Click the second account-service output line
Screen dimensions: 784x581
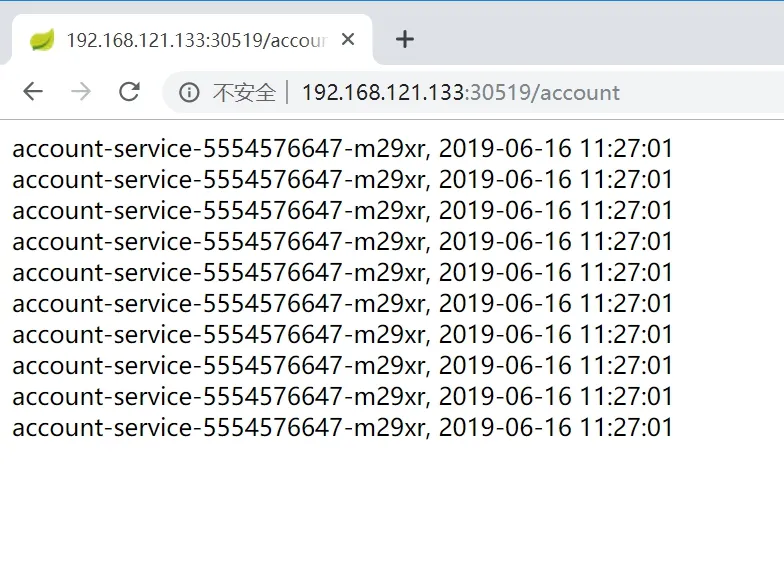click(x=342, y=180)
